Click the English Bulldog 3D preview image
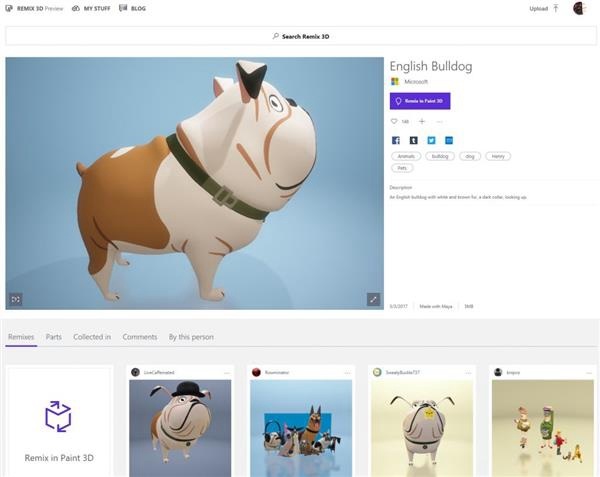 [194, 183]
